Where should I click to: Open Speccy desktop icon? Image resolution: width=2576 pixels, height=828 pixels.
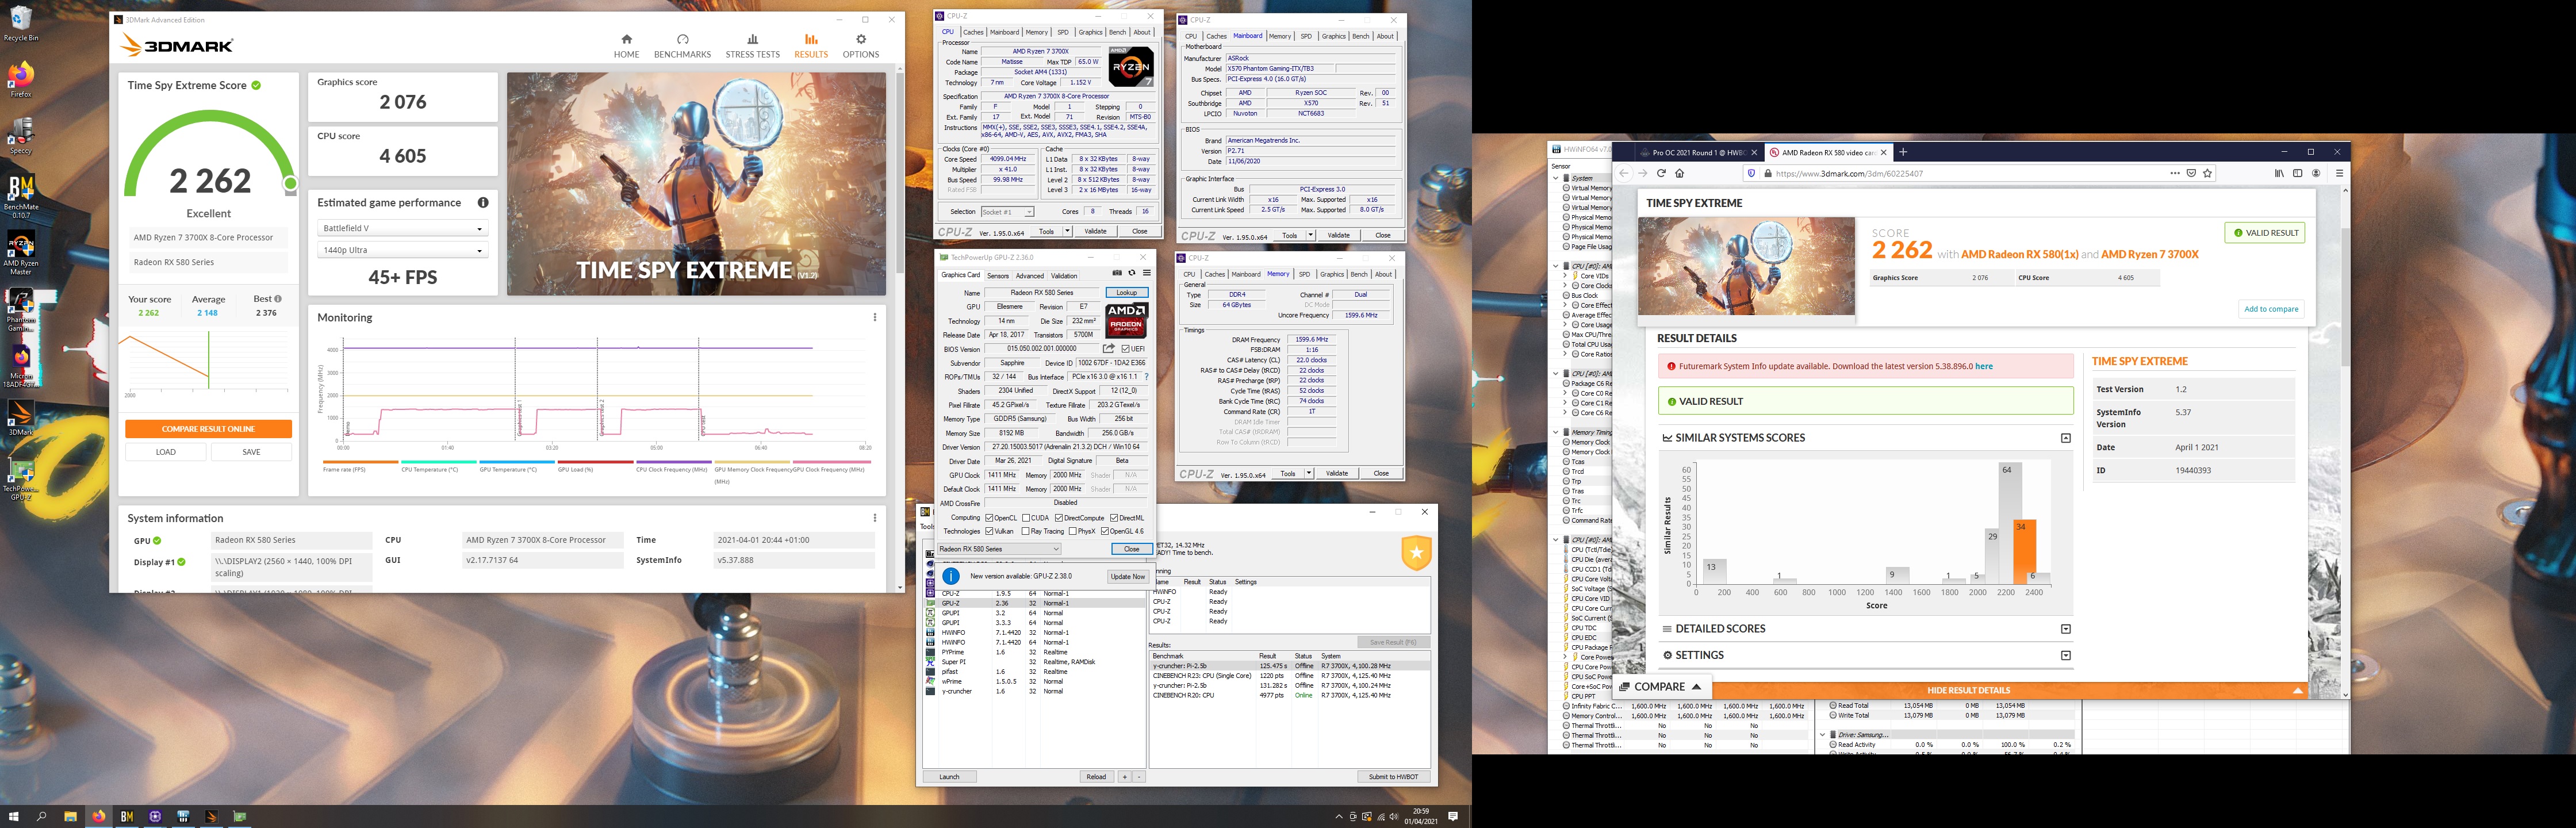coord(21,136)
